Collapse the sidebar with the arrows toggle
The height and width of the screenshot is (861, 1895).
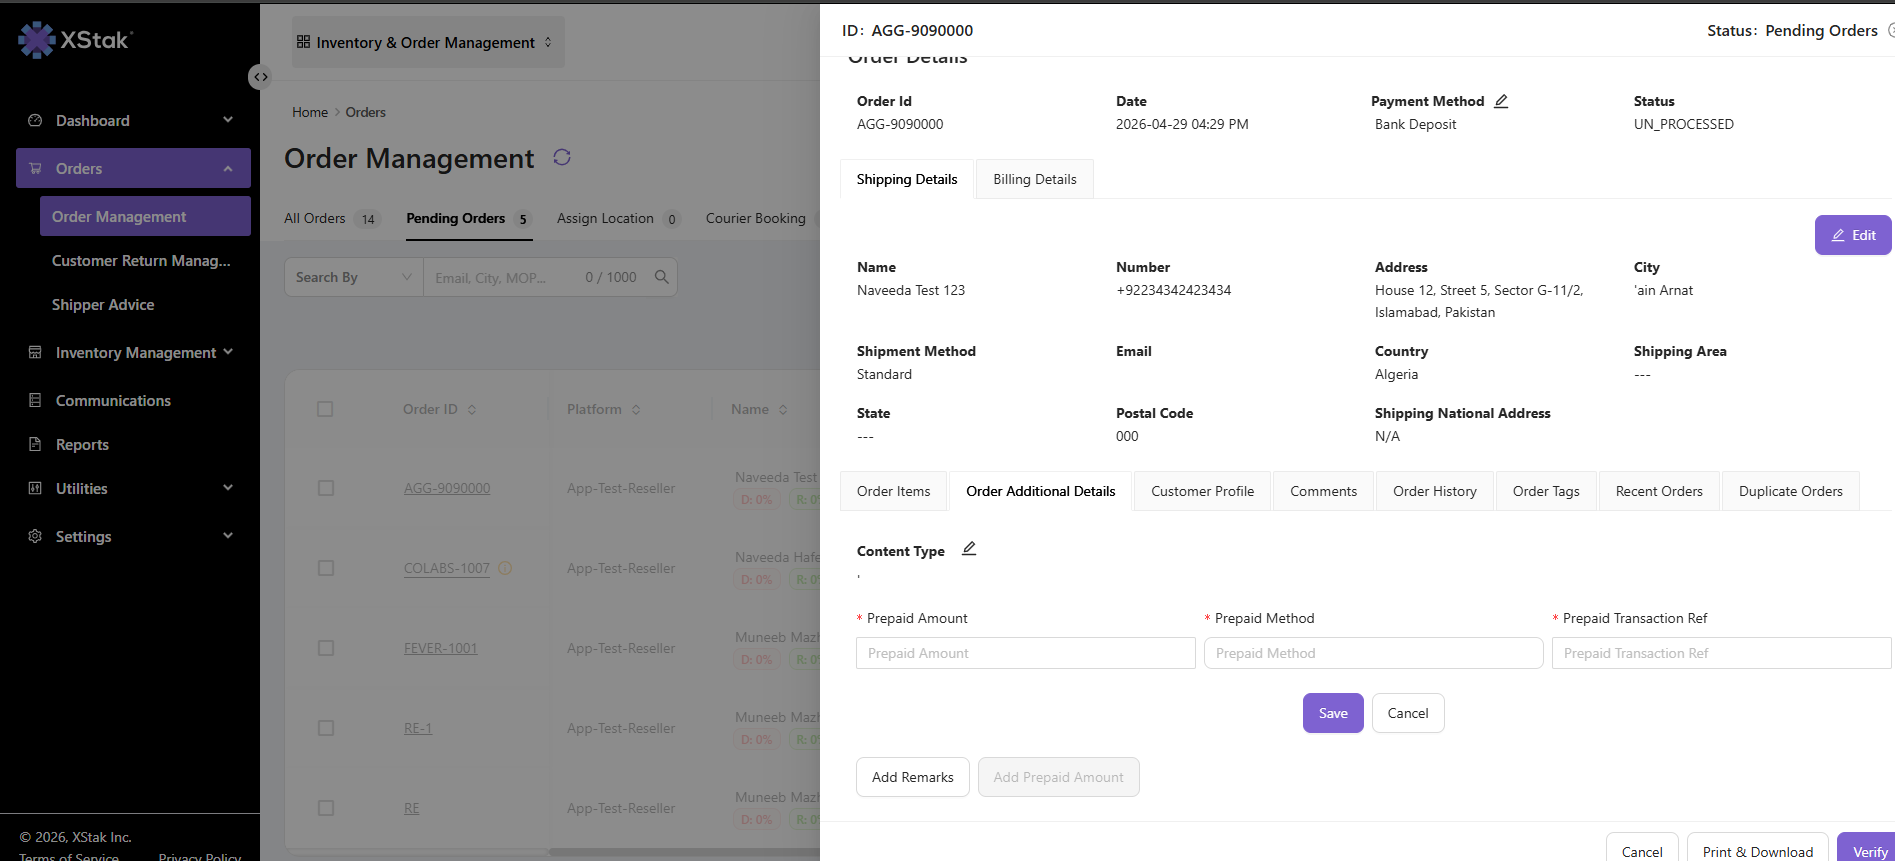tap(260, 77)
